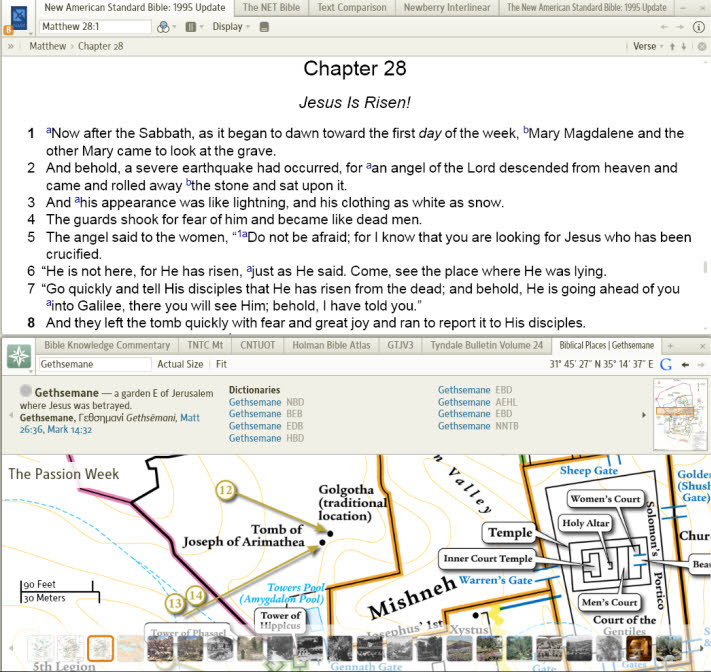Click footnote marker 'a' in verse 3
Viewport: 711px width, 672px height.
click(77, 200)
